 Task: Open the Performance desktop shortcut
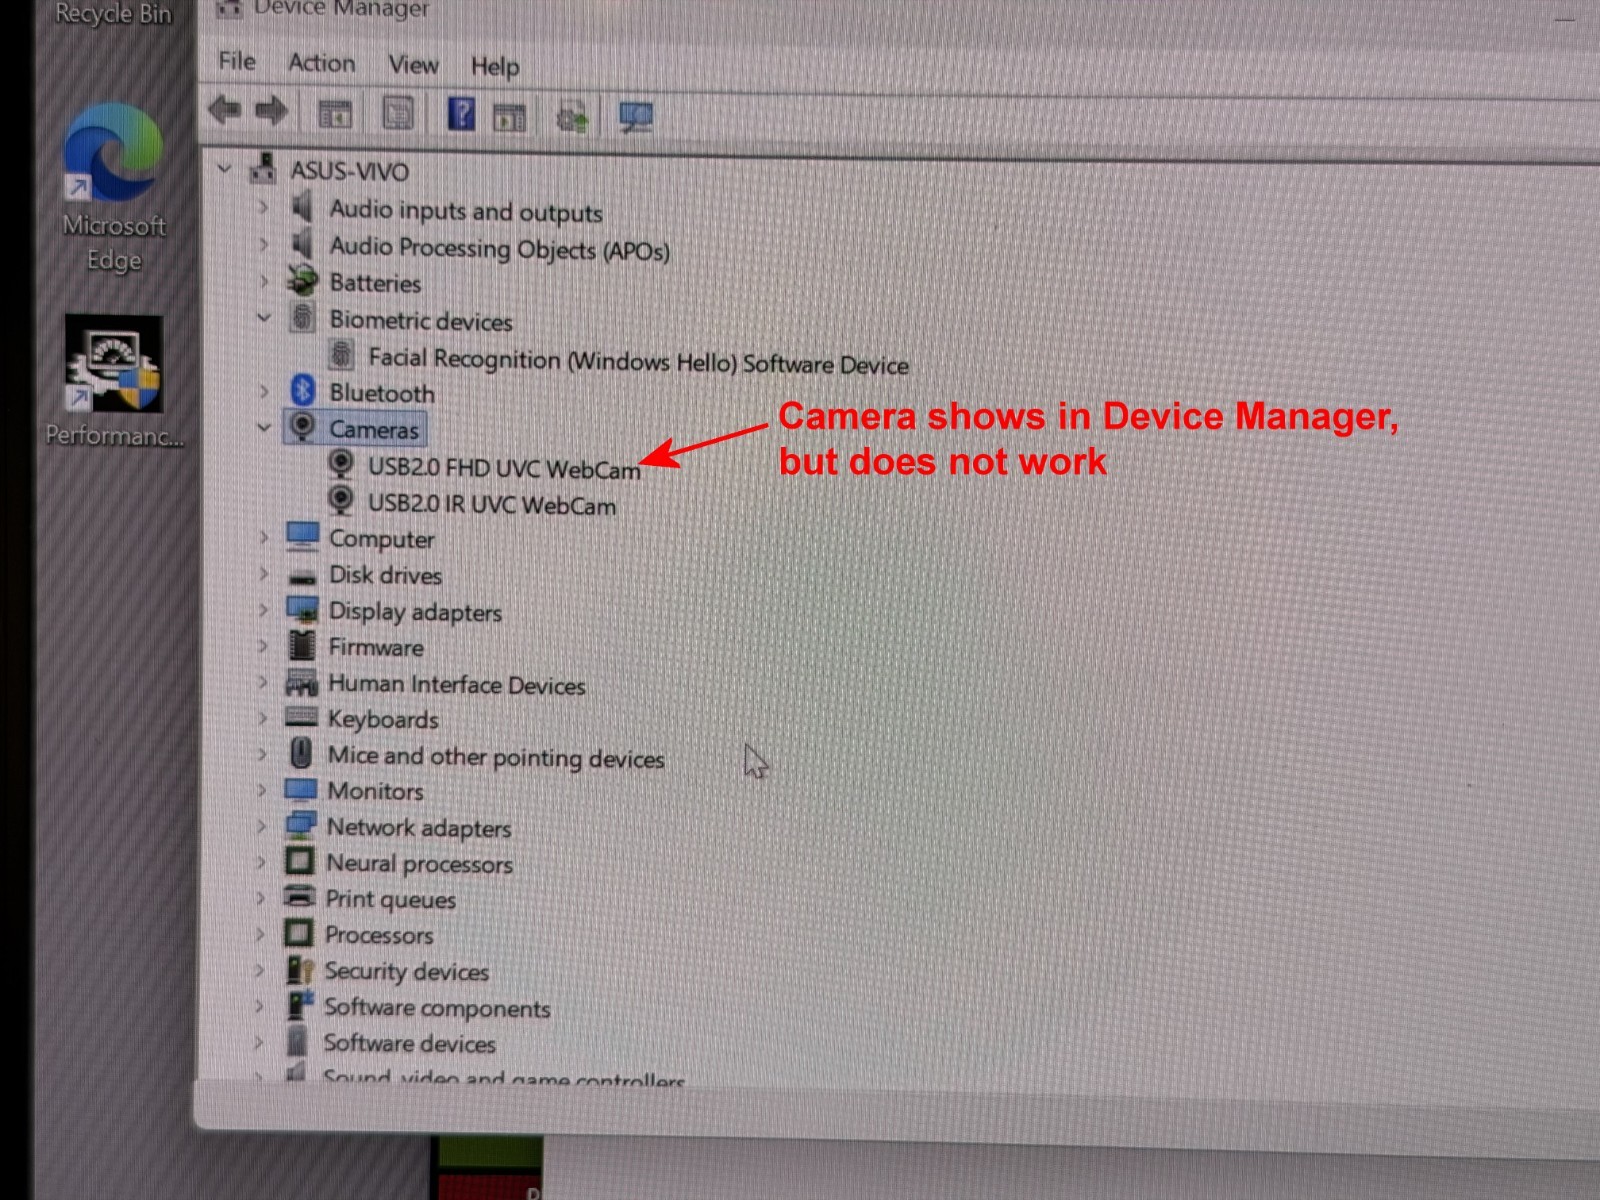point(114,382)
